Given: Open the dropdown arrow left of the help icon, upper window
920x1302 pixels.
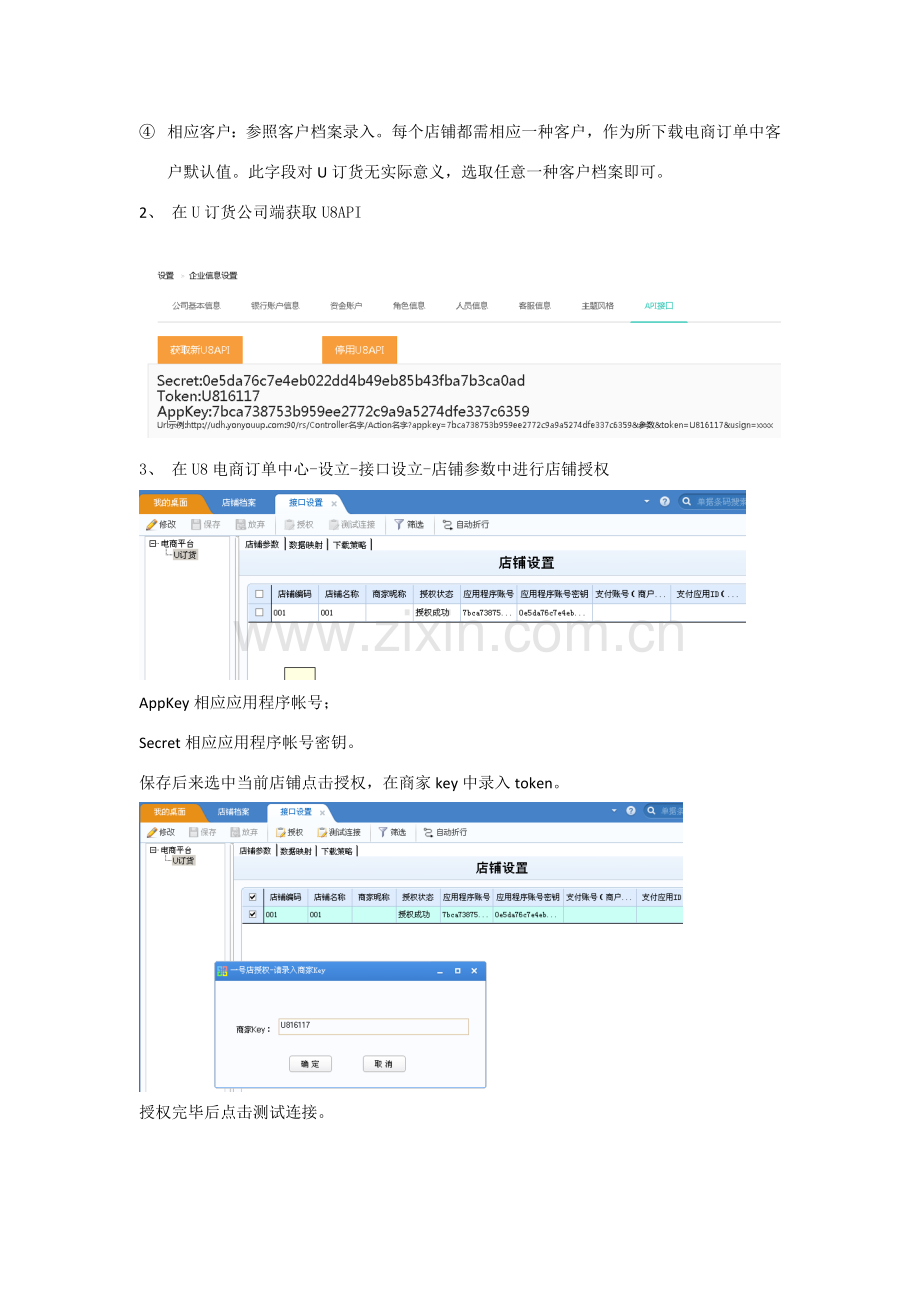Looking at the screenshot, I should coord(647,502).
